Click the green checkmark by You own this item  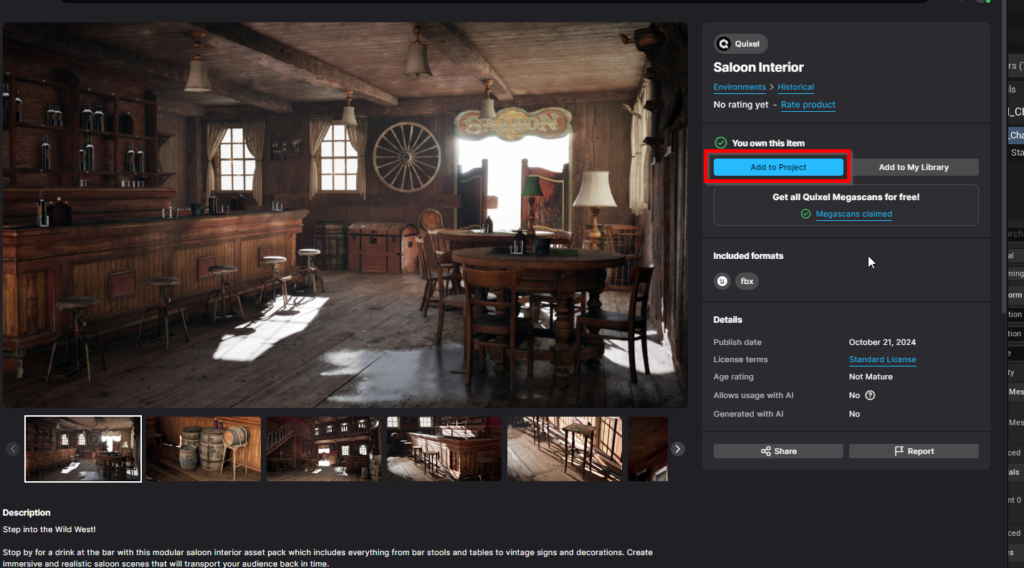coord(721,143)
